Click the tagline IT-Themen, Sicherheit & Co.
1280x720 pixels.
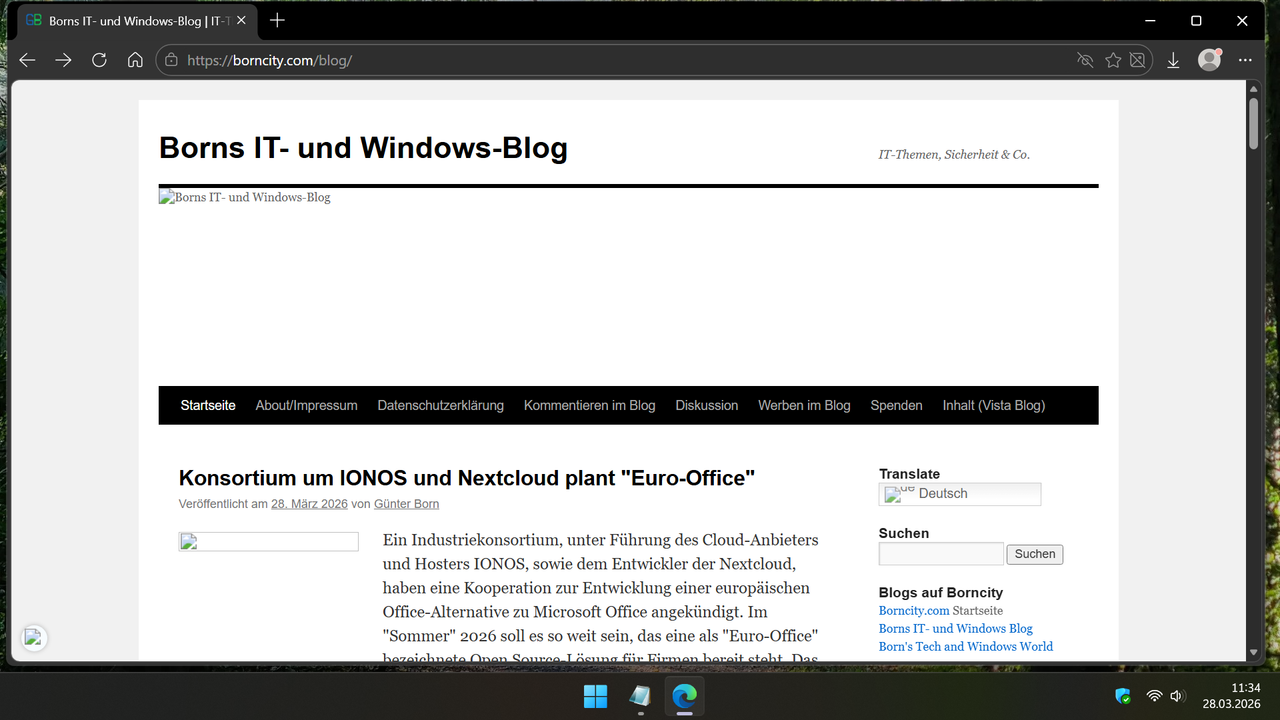954,154
